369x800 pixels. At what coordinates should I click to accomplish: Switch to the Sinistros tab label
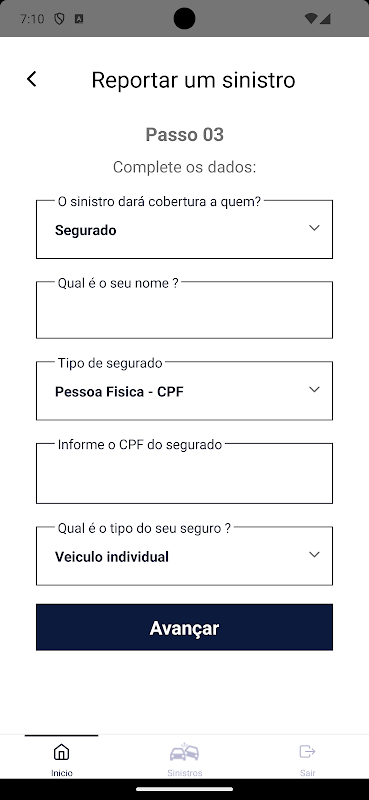pos(185,773)
